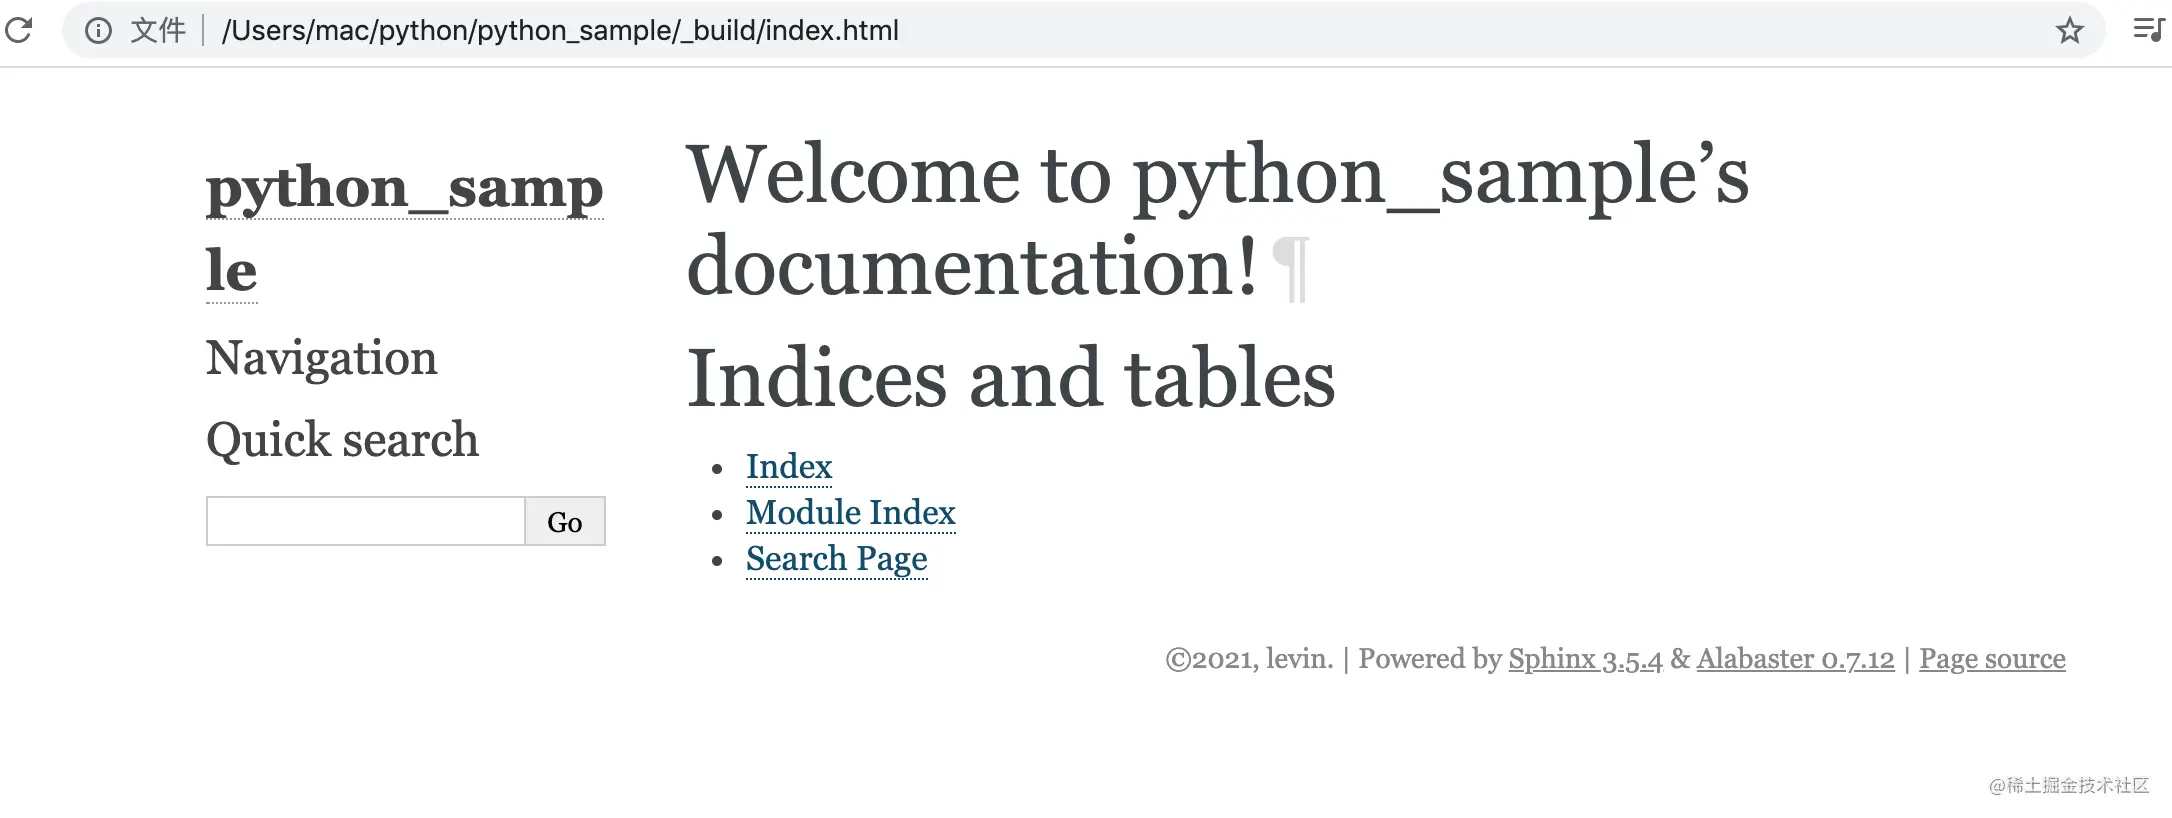Screen dimensions: 2172x818
Task: Click the Indices and tables heading
Action: (x=1010, y=378)
